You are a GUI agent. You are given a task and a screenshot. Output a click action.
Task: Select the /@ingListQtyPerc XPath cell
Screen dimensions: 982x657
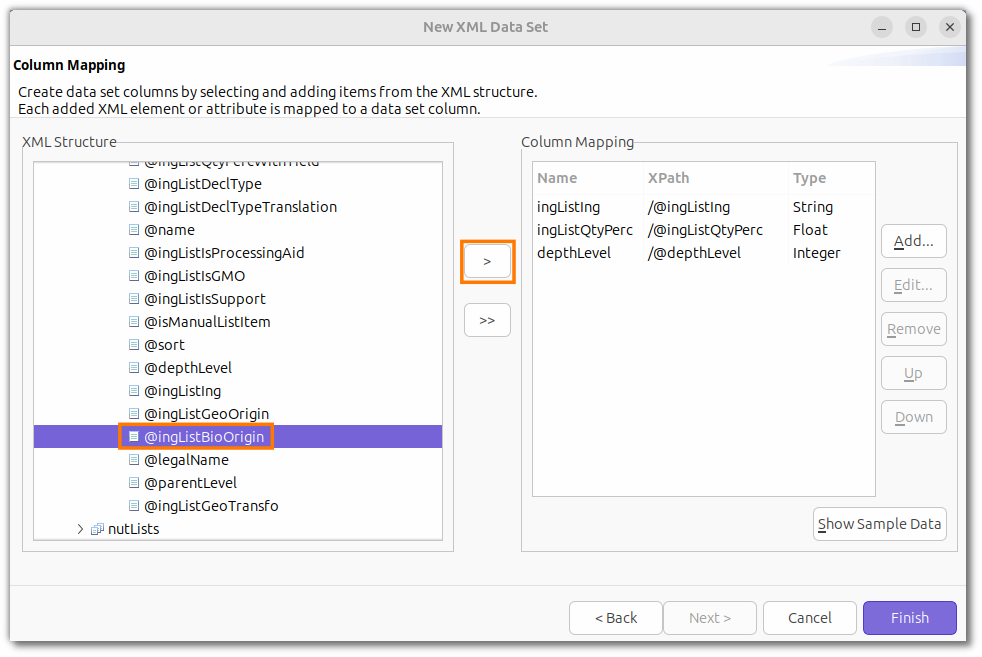705,230
